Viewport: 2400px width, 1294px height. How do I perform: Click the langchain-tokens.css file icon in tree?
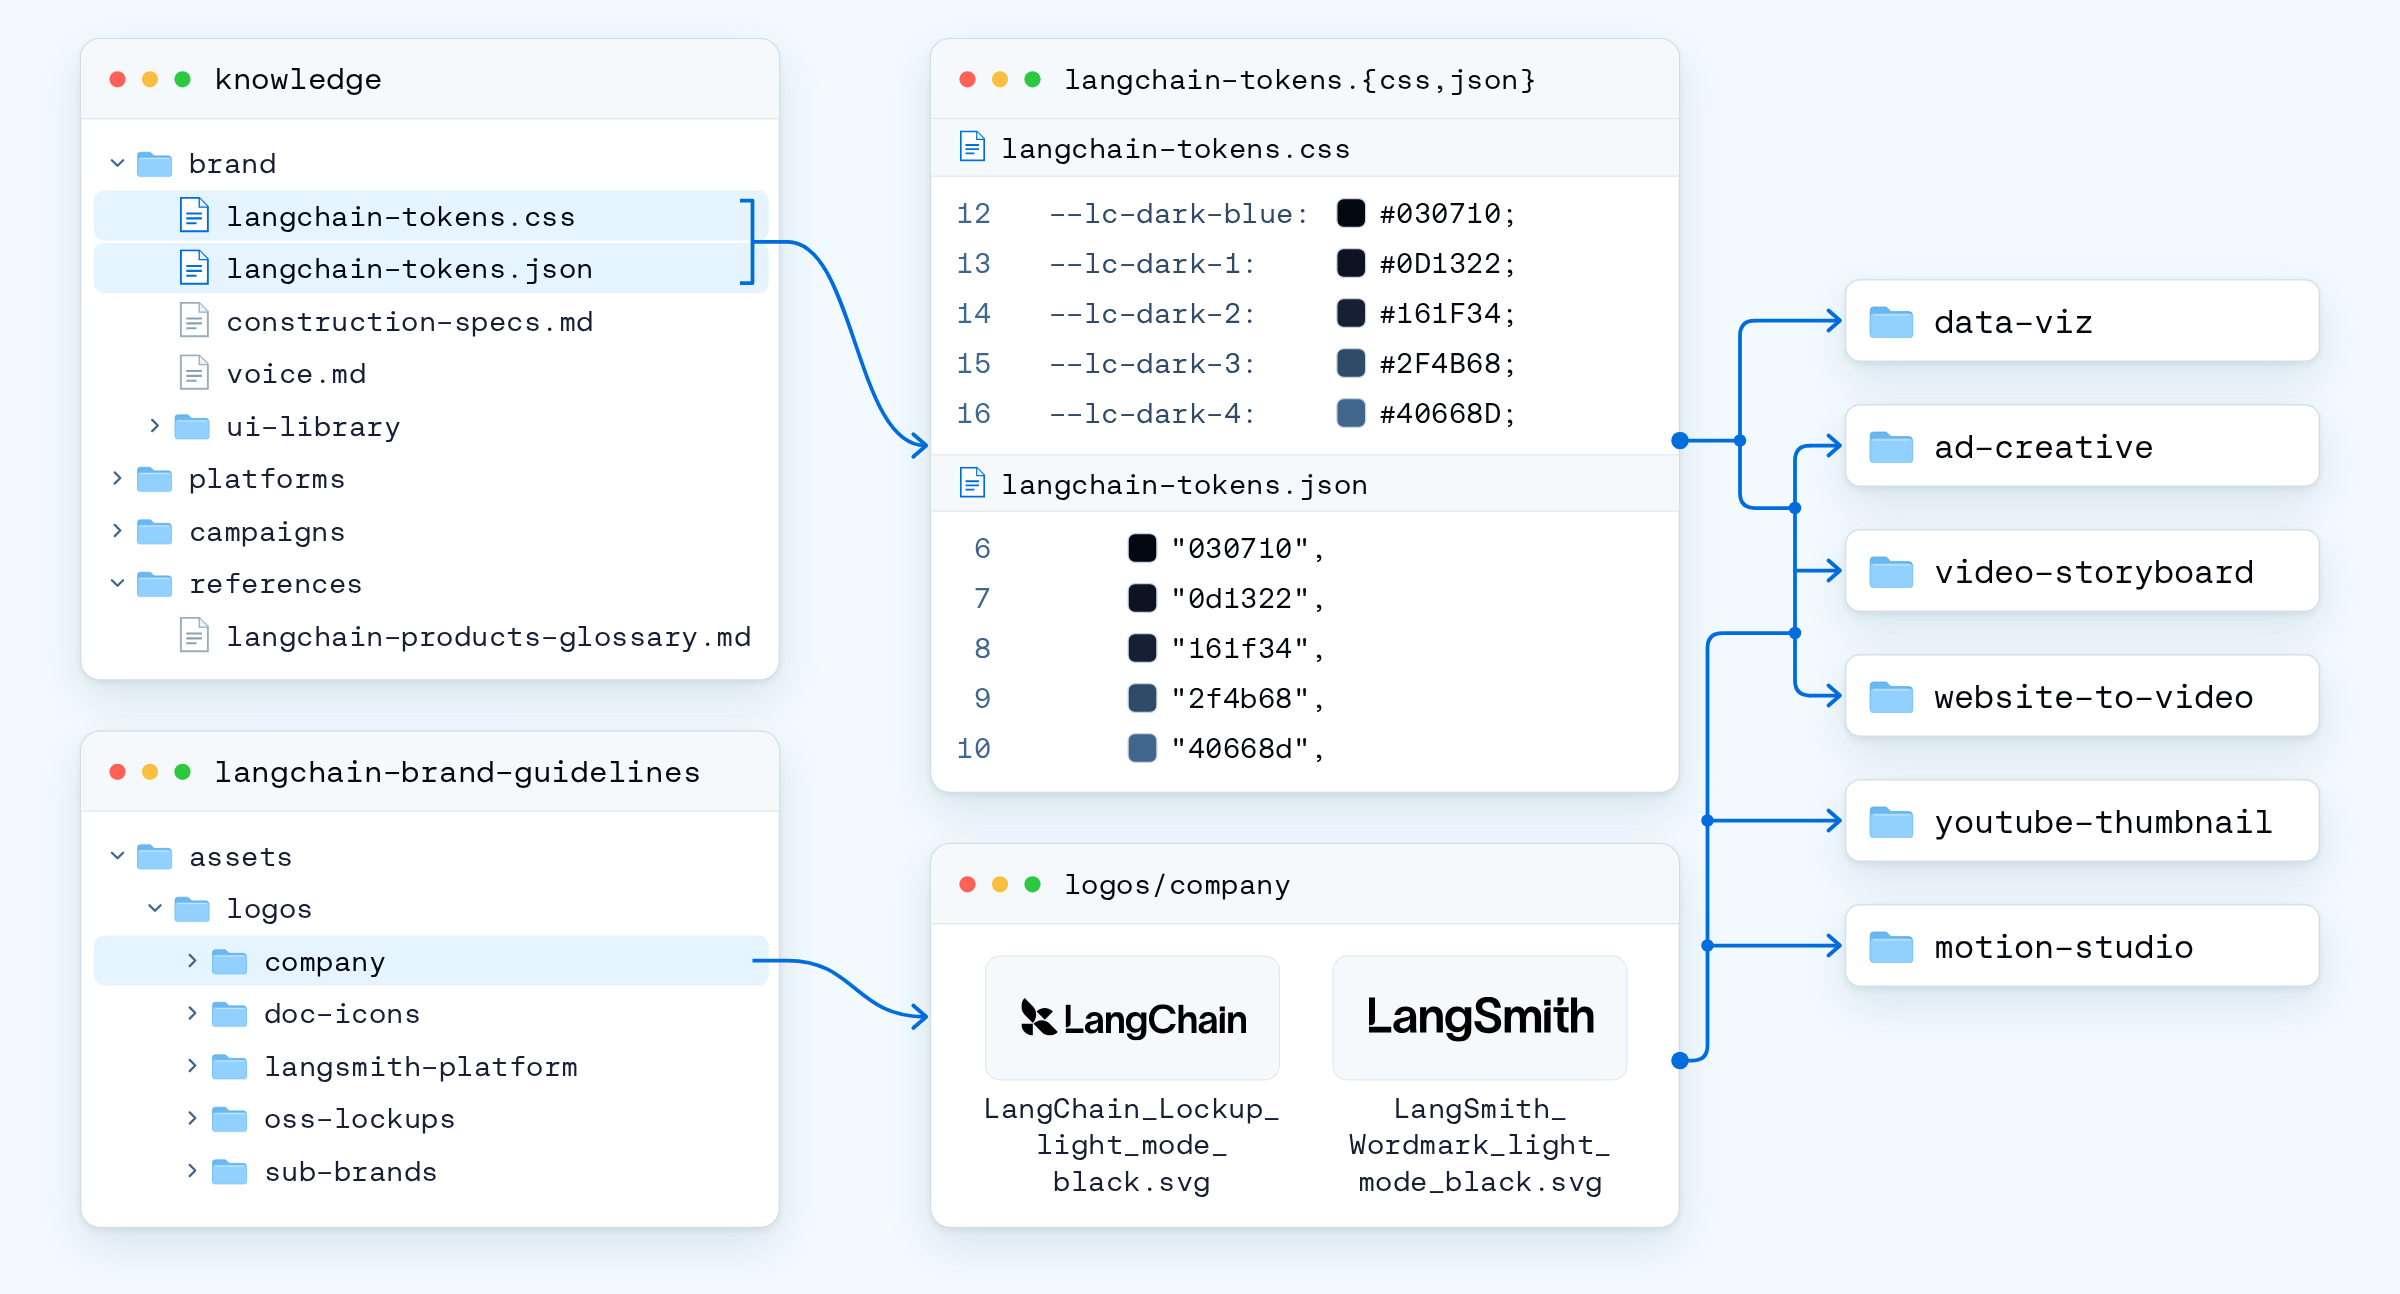point(194,216)
